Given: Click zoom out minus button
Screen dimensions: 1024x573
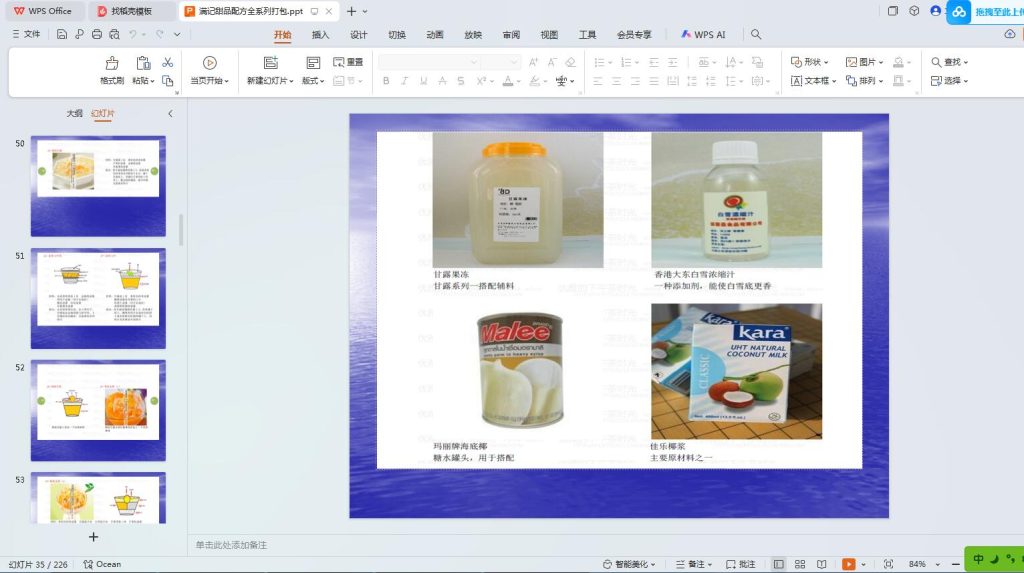Looking at the screenshot, I should tap(956, 564).
